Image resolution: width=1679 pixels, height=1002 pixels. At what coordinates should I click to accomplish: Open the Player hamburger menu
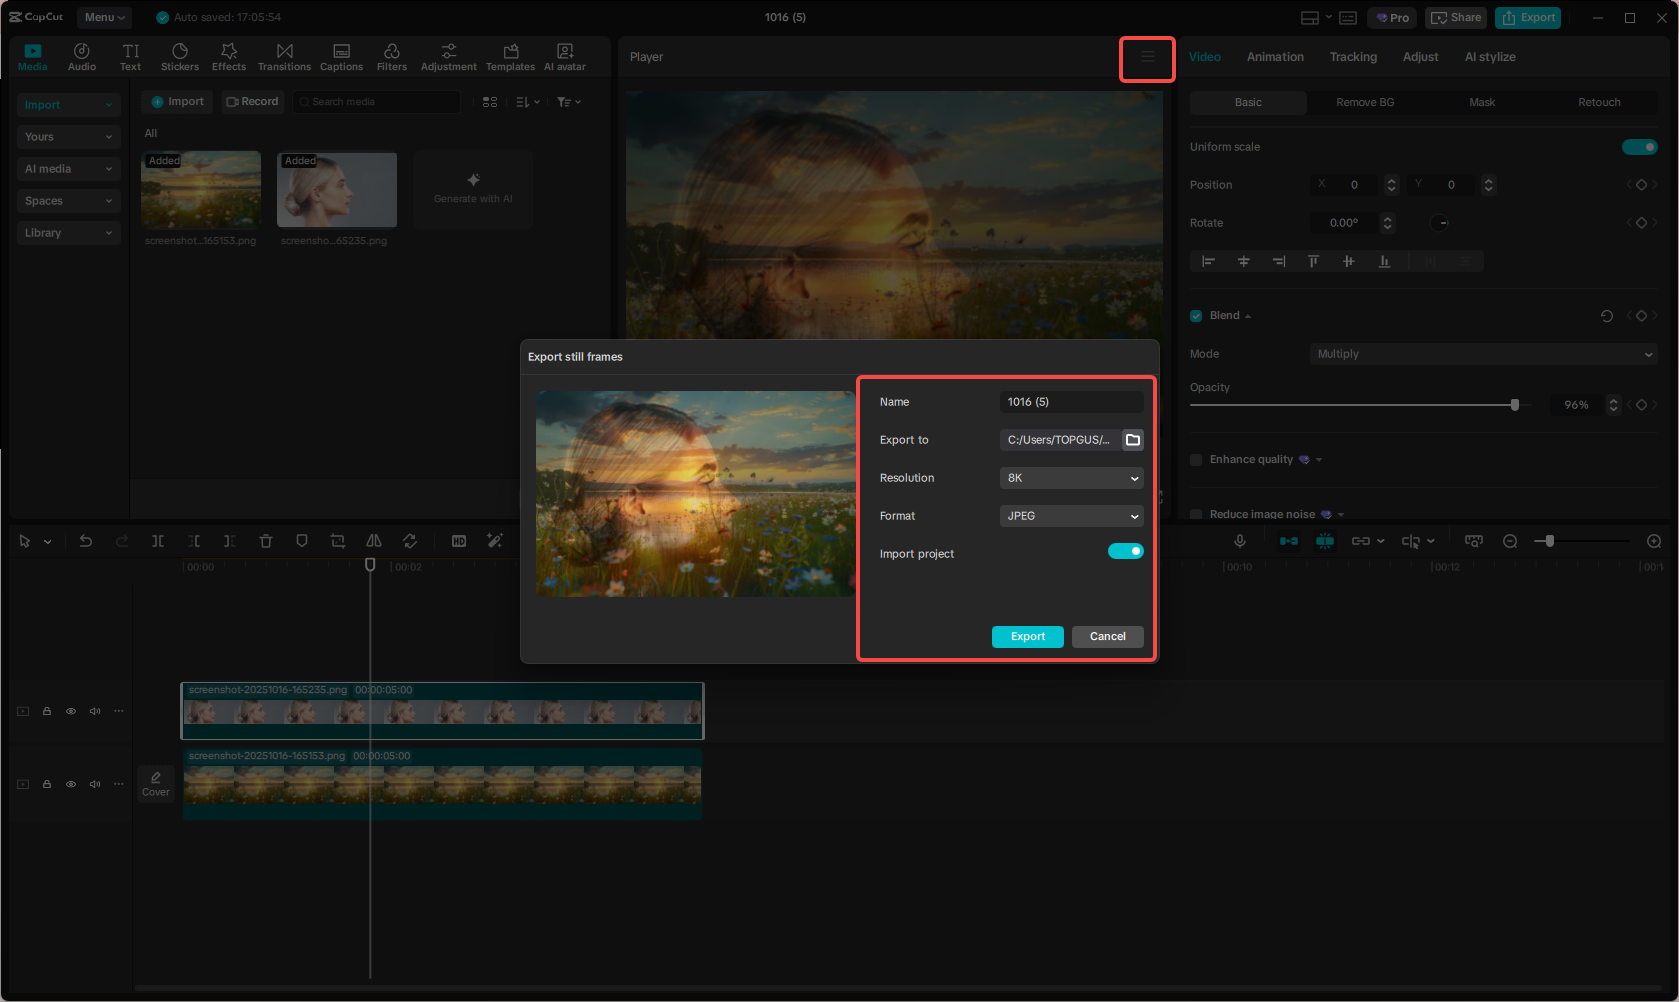(x=1147, y=57)
